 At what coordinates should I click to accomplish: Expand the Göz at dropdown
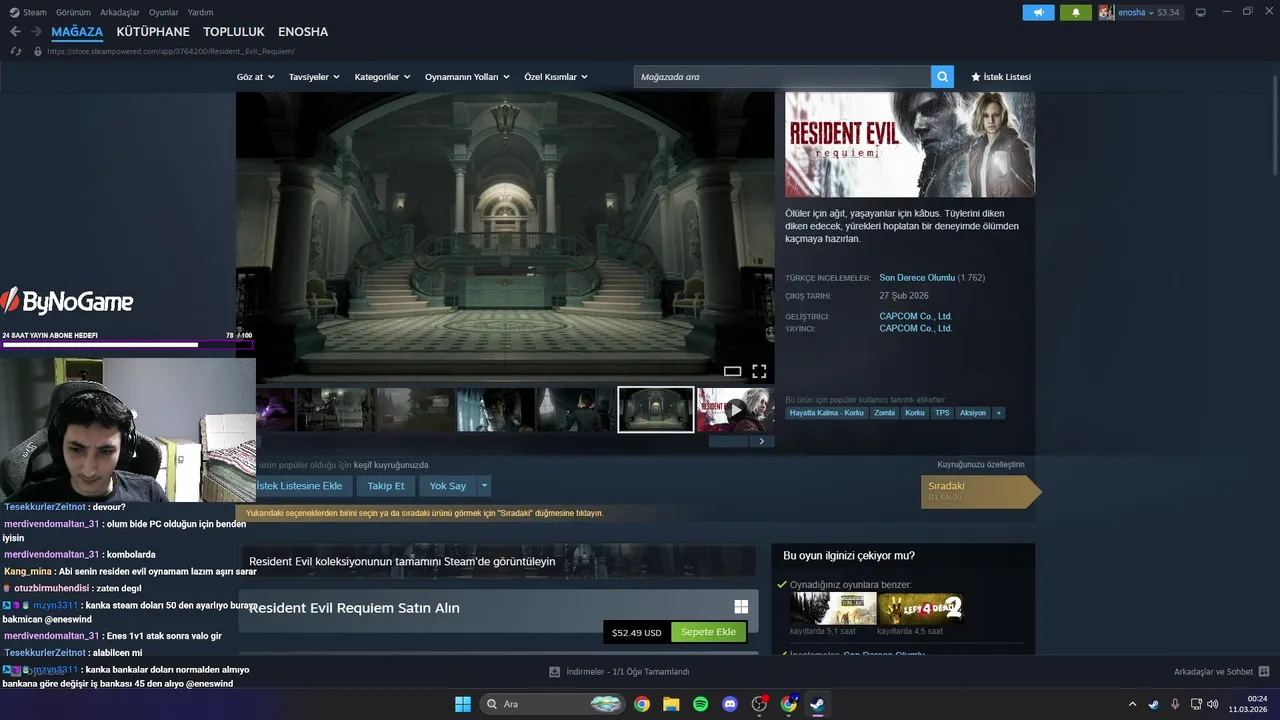[255, 77]
